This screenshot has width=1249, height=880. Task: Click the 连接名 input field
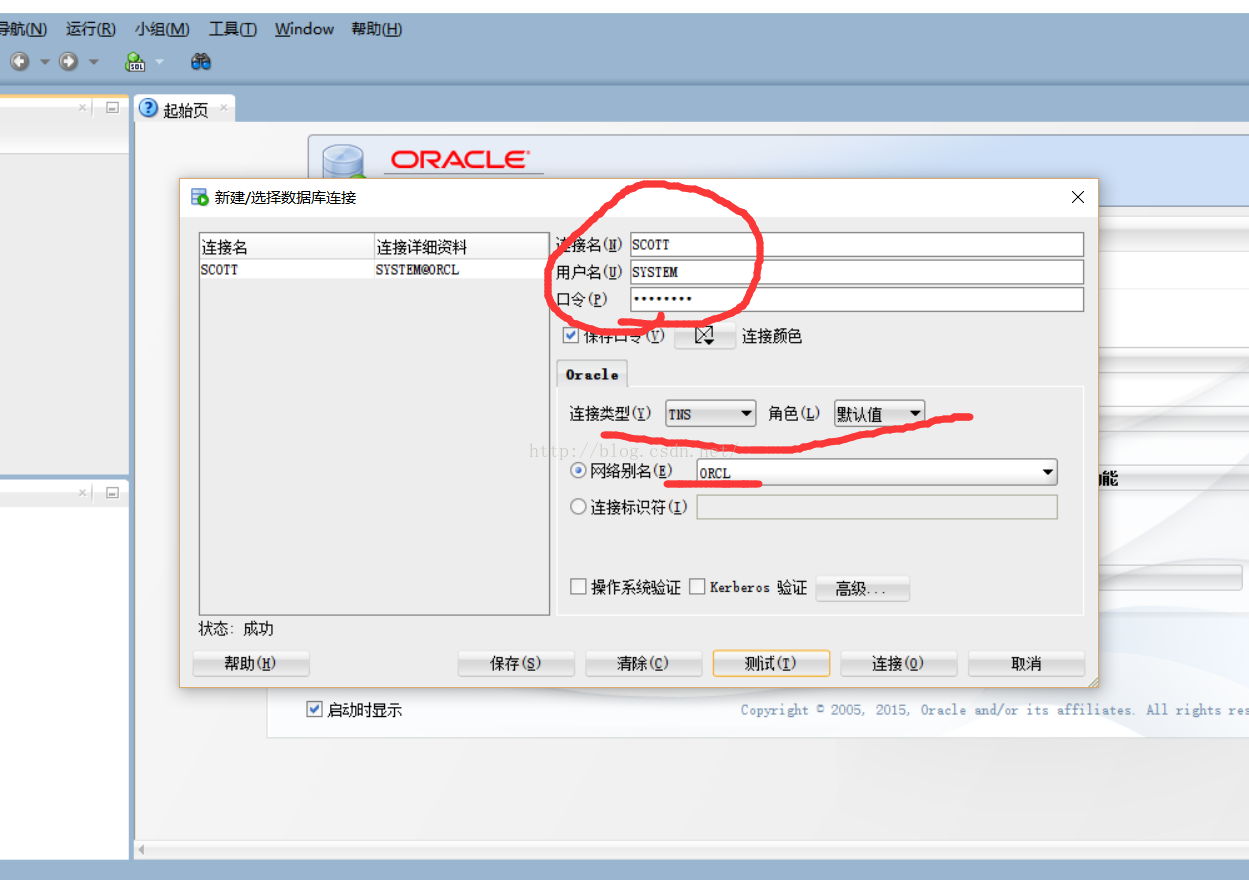(x=856, y=245)
